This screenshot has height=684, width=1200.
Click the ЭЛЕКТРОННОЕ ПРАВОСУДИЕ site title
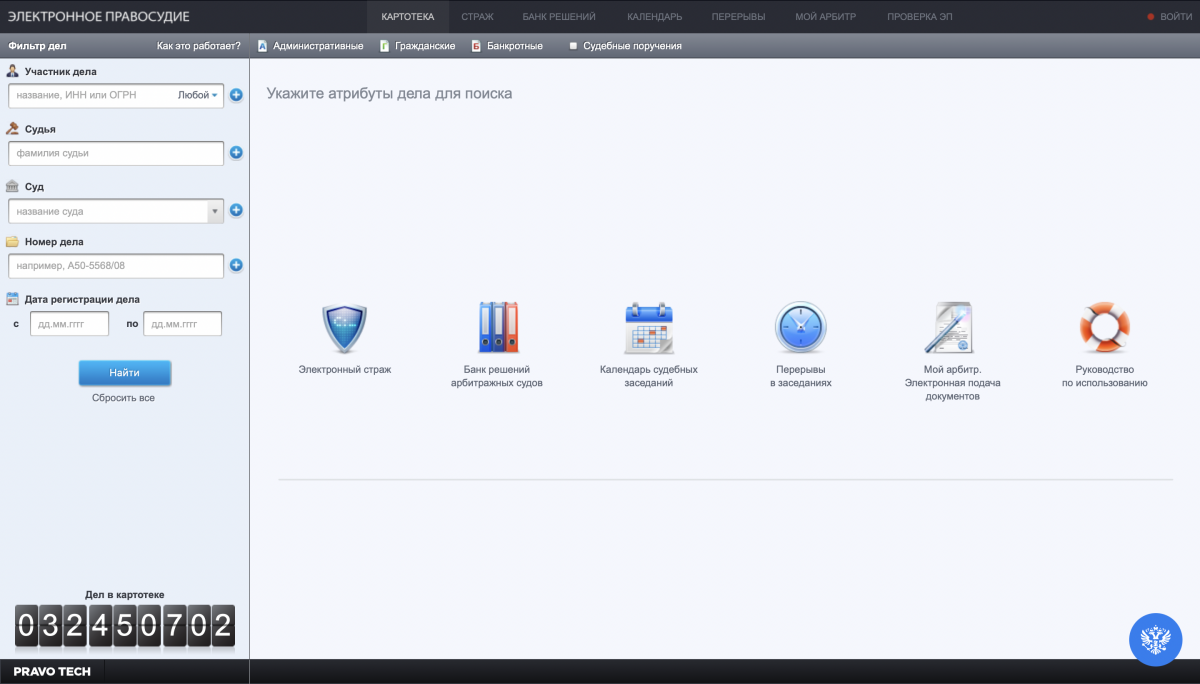pyautogui.click(x=98, y=17)
